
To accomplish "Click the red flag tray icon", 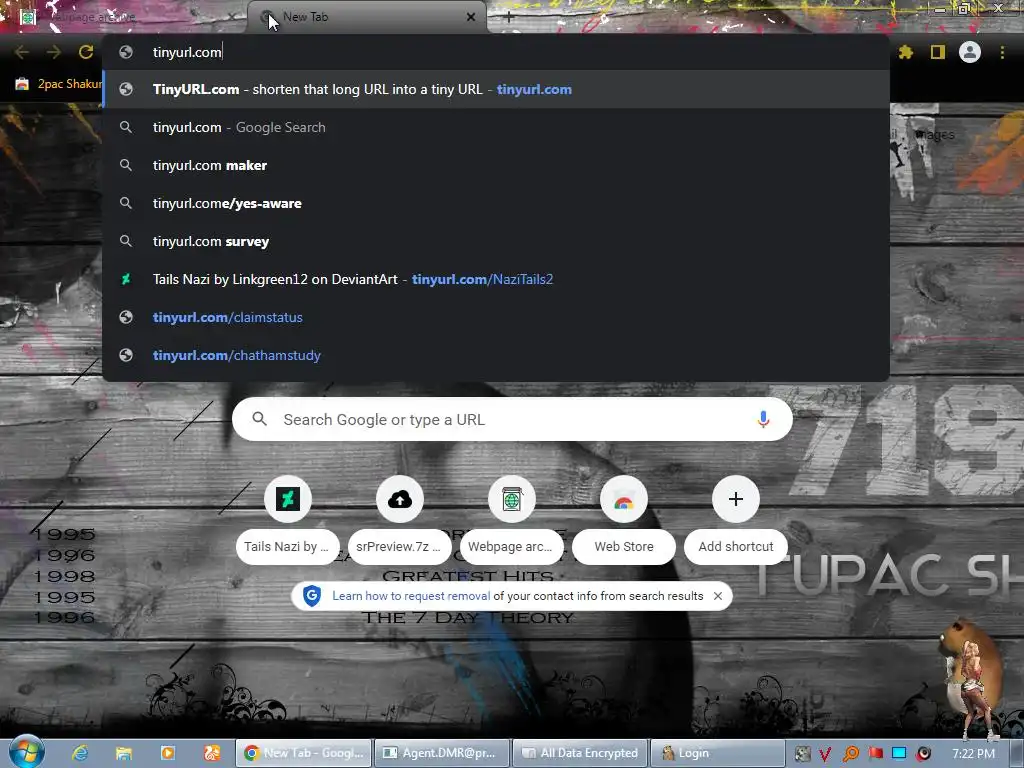I will (x=875, y=754).
